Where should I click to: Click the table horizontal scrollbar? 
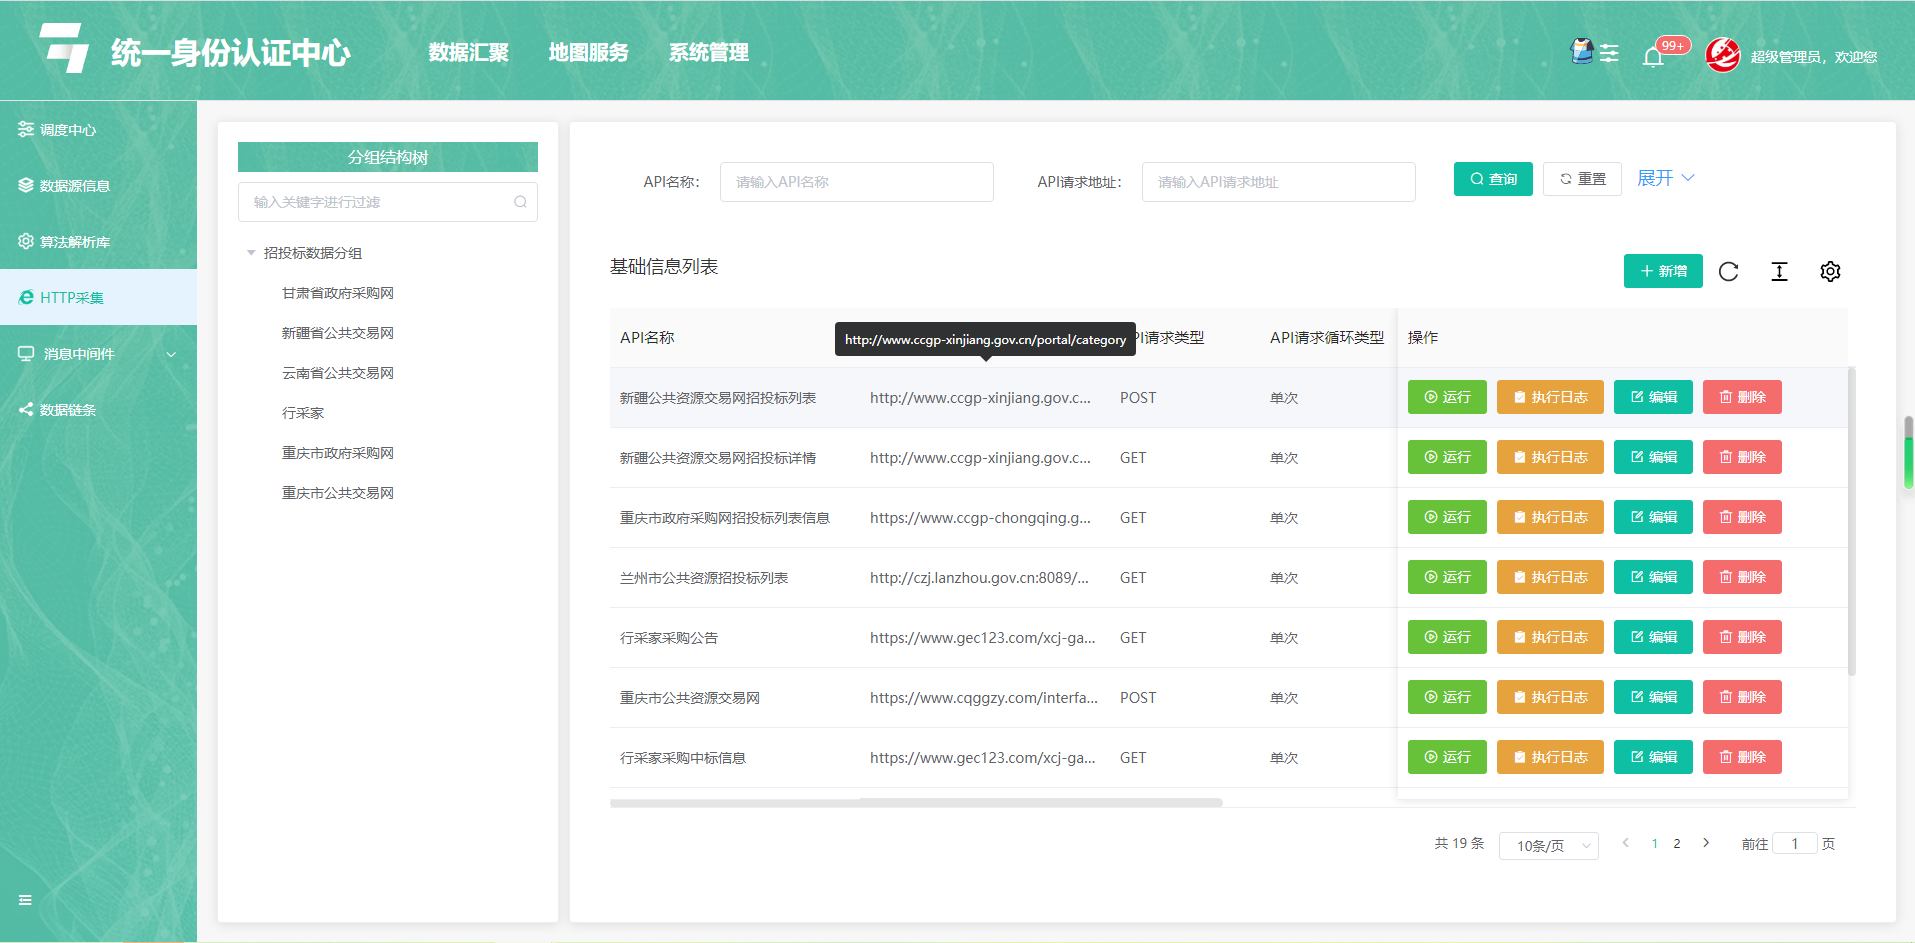coord(916,802)
